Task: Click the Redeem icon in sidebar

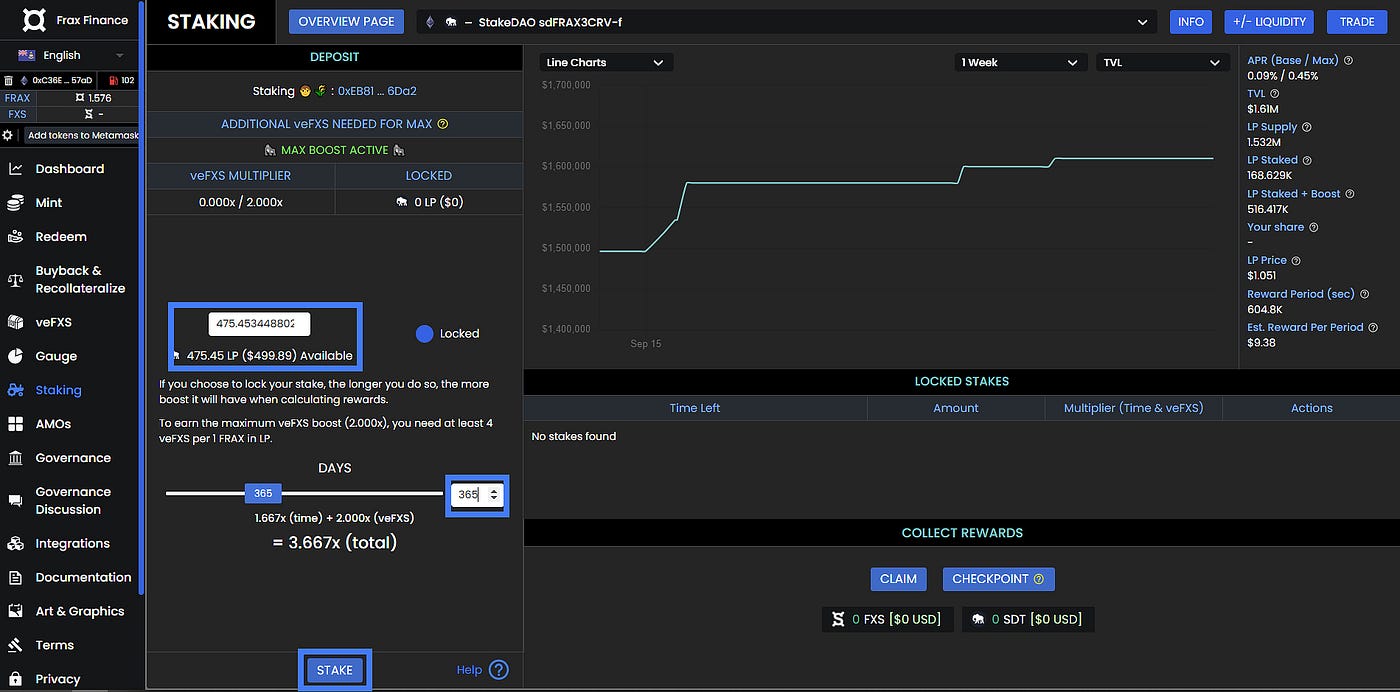Action: 15,237
